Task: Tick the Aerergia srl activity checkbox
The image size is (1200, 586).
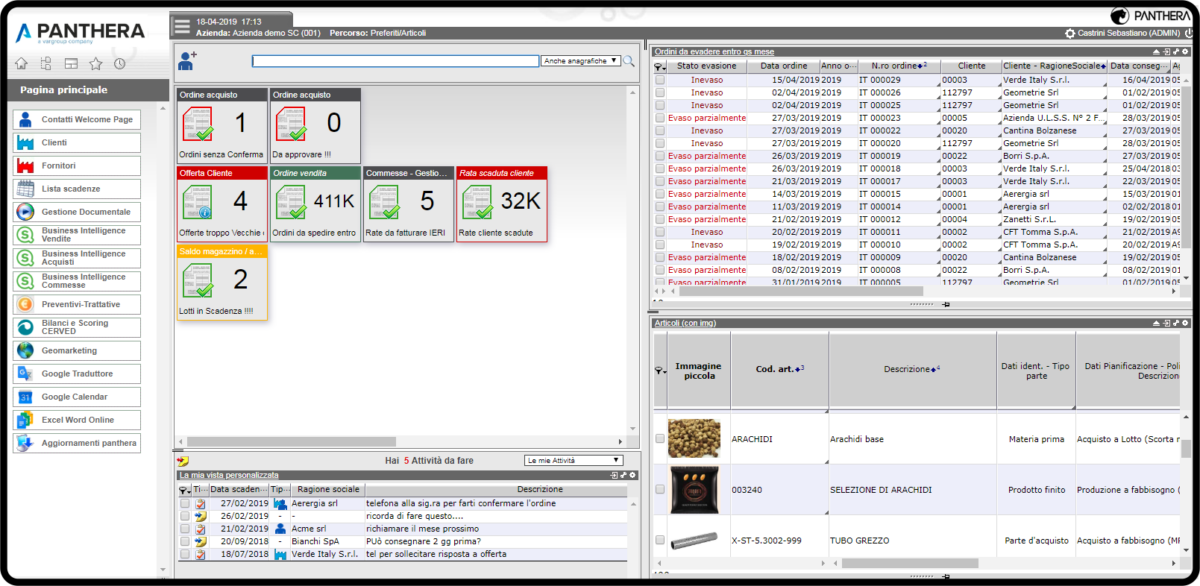Action: (x=184, y=504)
